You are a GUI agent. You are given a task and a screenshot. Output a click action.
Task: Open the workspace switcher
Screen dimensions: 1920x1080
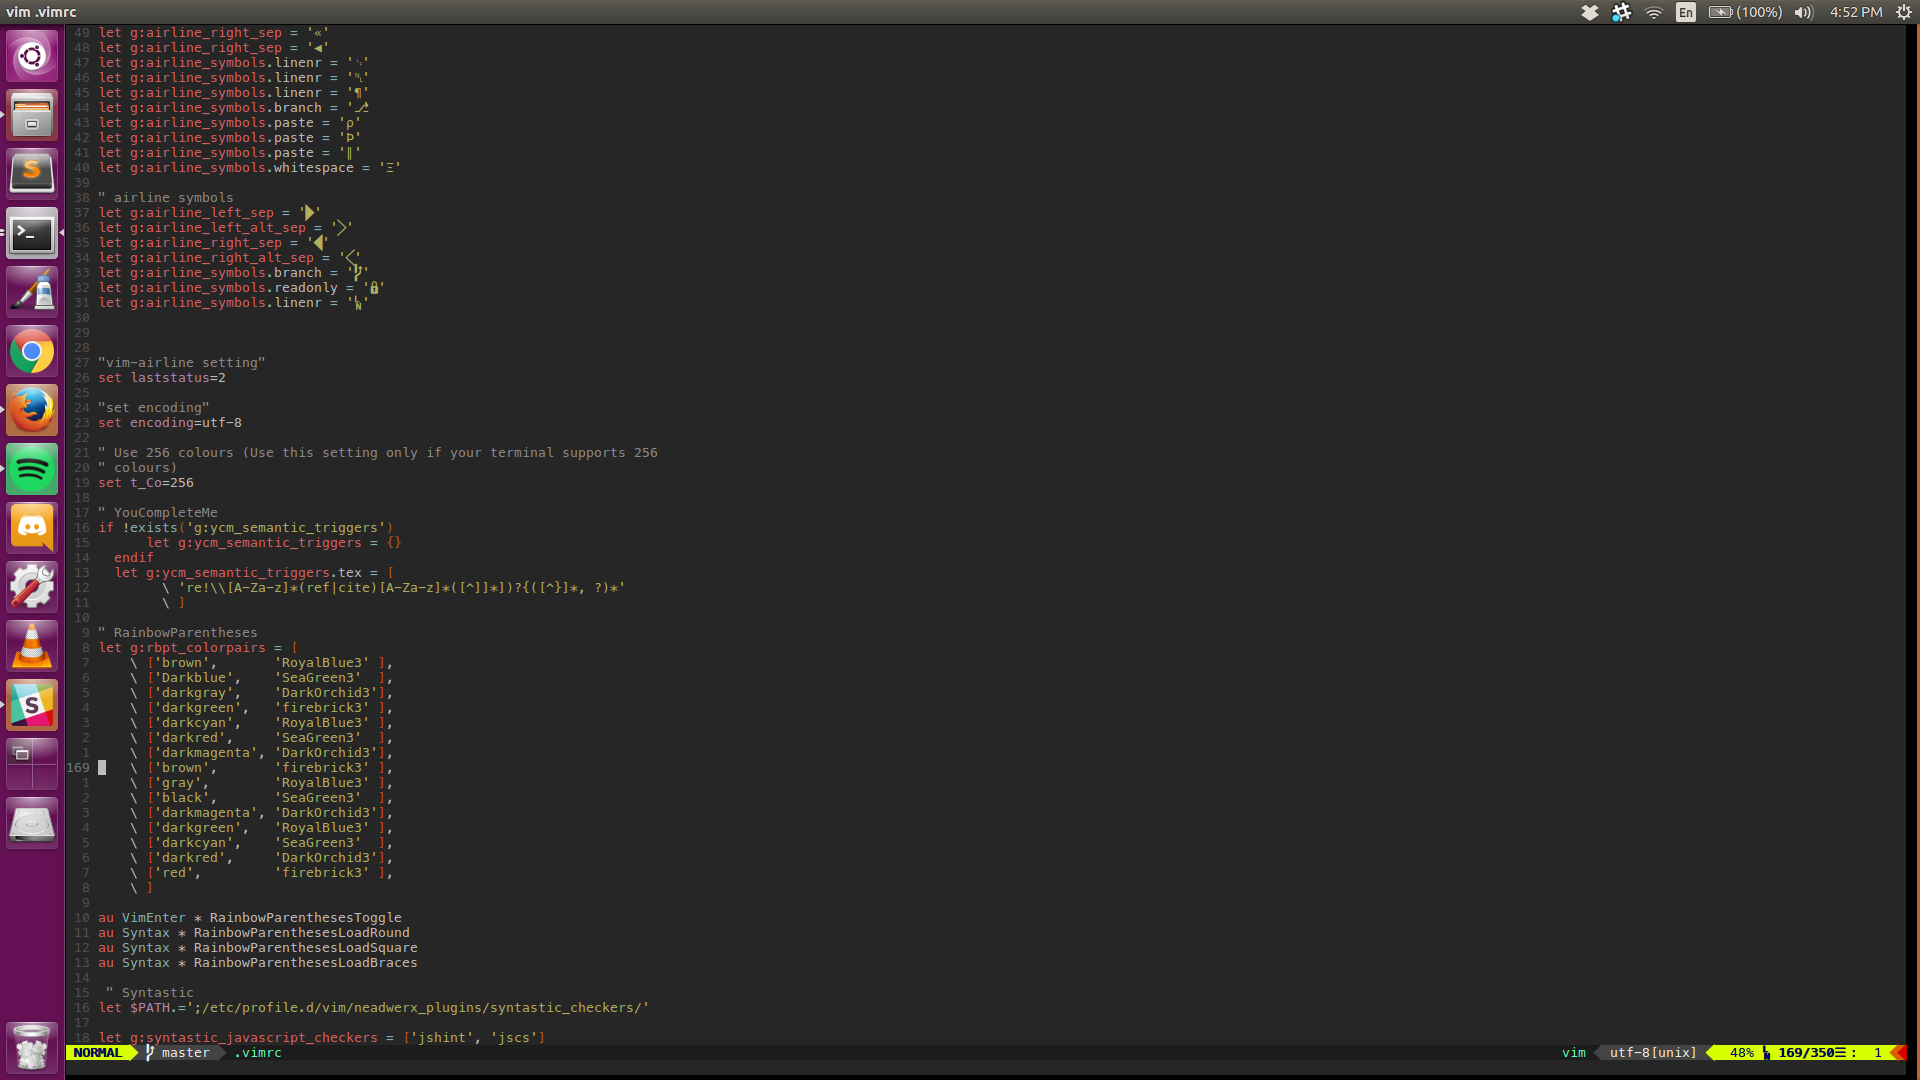pos(32,765)
